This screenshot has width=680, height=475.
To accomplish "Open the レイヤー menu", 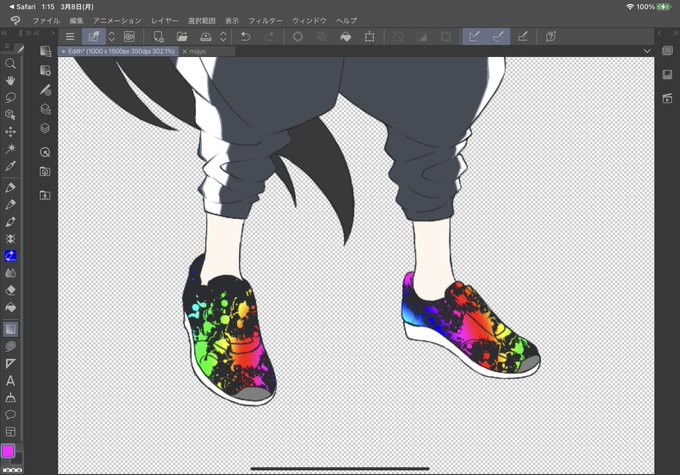I will click(x=165, y=20).
